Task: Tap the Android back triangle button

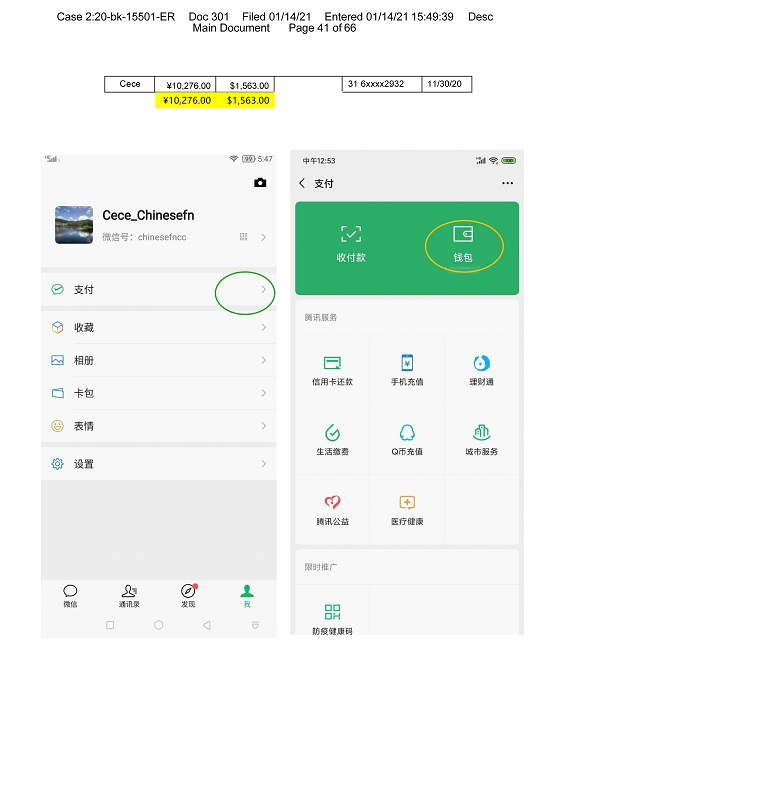Action: pyautogui.click(x=207, y=625)
